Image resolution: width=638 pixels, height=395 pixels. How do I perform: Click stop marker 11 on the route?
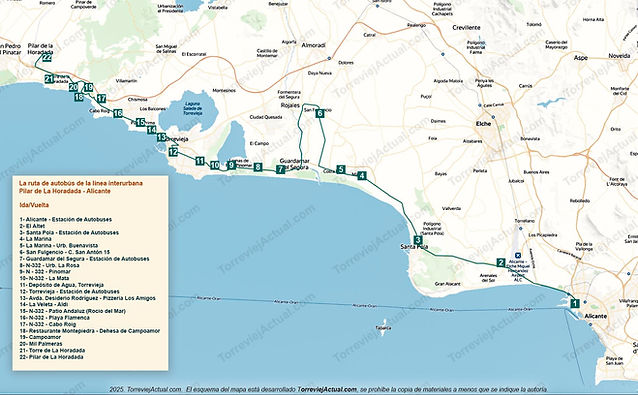pyautogui.click(x=199, y=161)
